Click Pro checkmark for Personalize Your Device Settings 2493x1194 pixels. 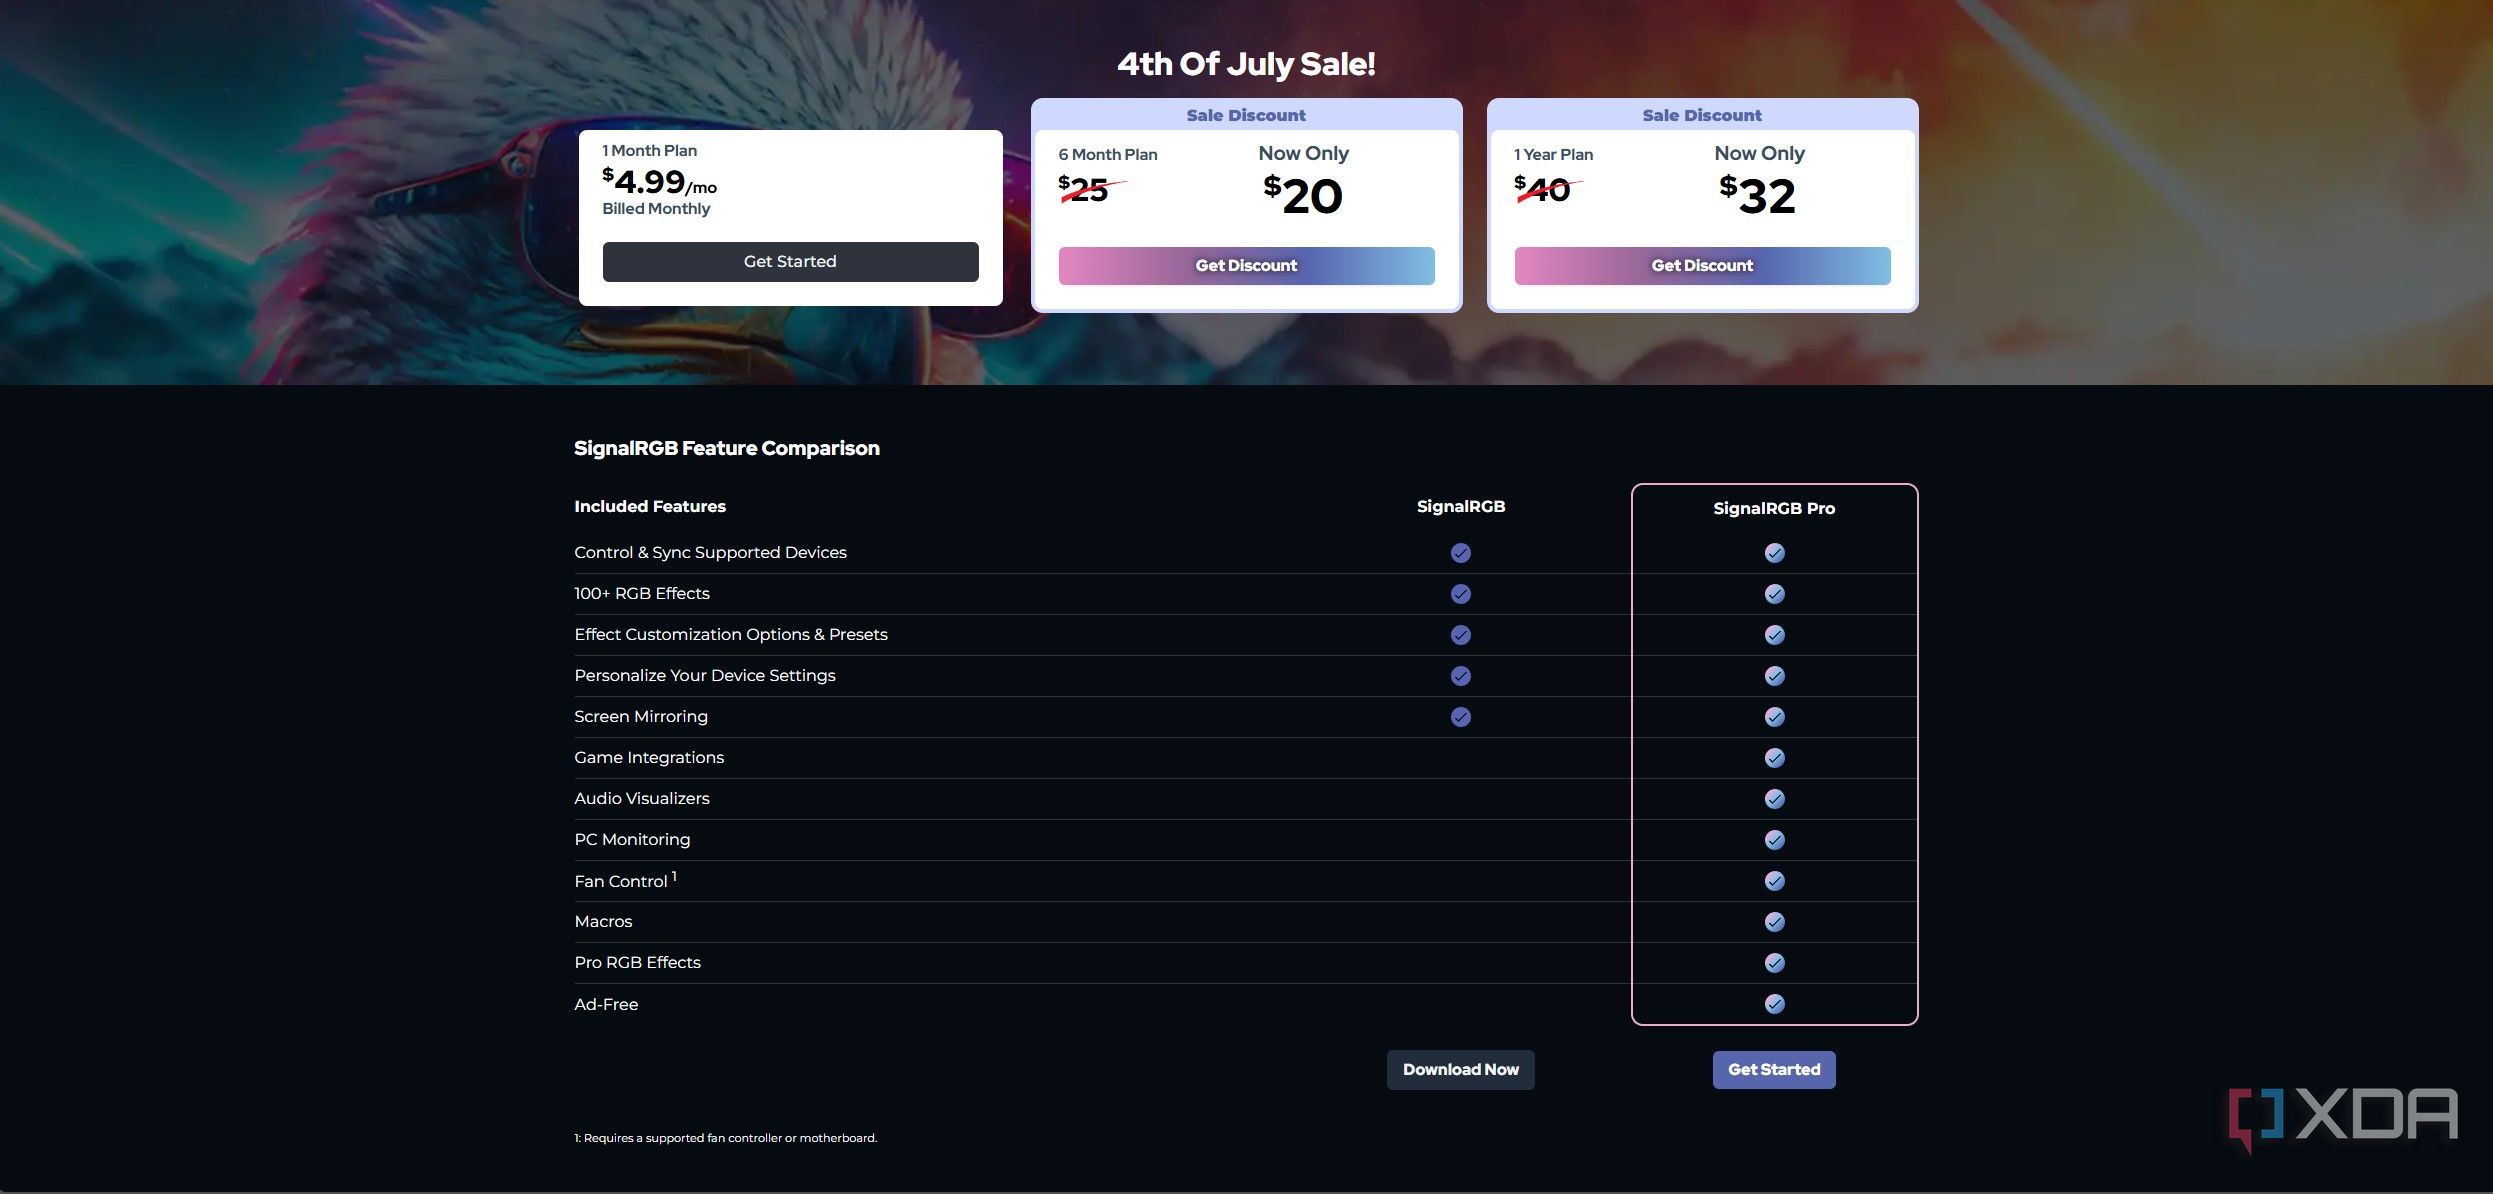tap(1775, 676)
